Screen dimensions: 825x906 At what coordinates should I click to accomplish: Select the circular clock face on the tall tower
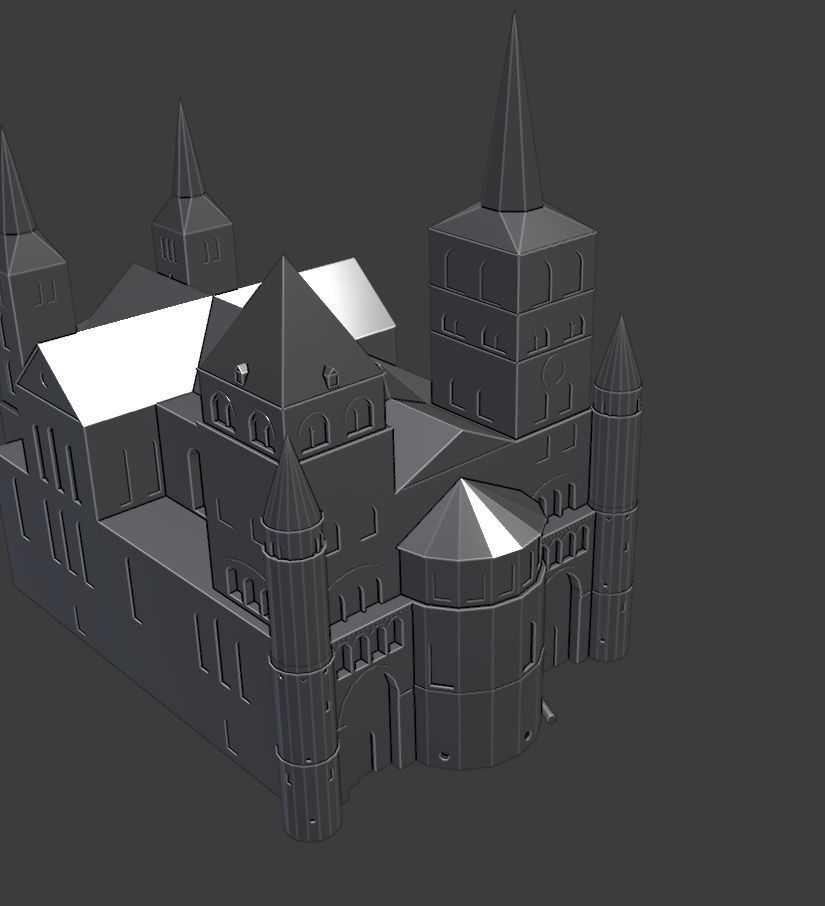[553, 369]
